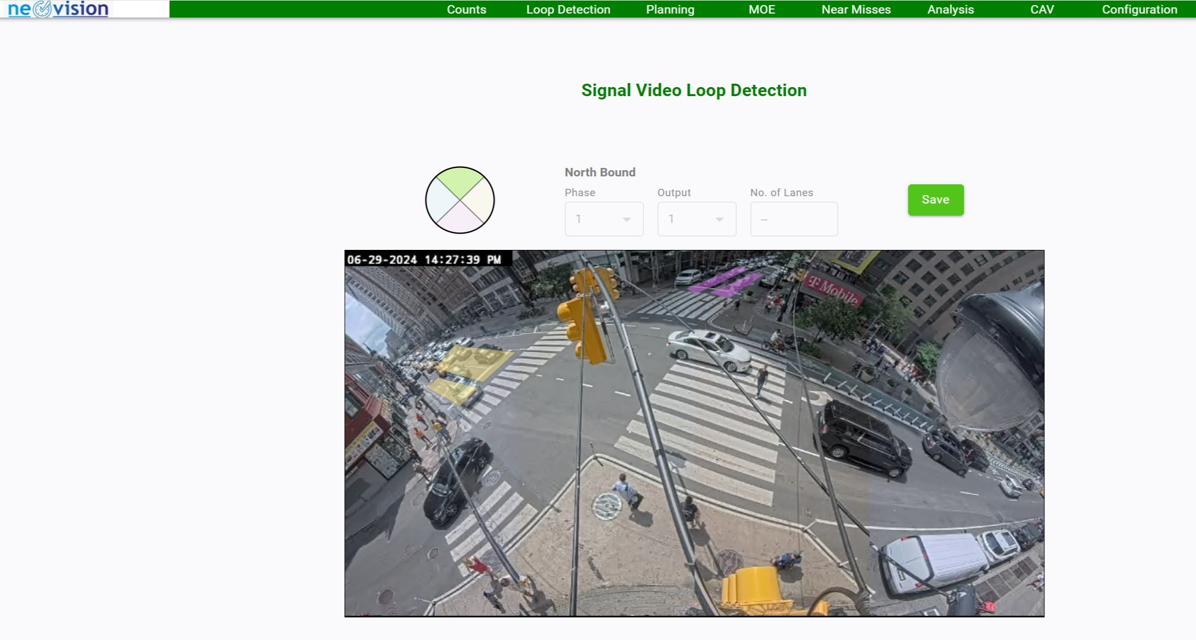Image resolution: width=1196 pixels, height=640 pixels.
Task: Click the purple loop zone in the video
Action: coord(725,281)
